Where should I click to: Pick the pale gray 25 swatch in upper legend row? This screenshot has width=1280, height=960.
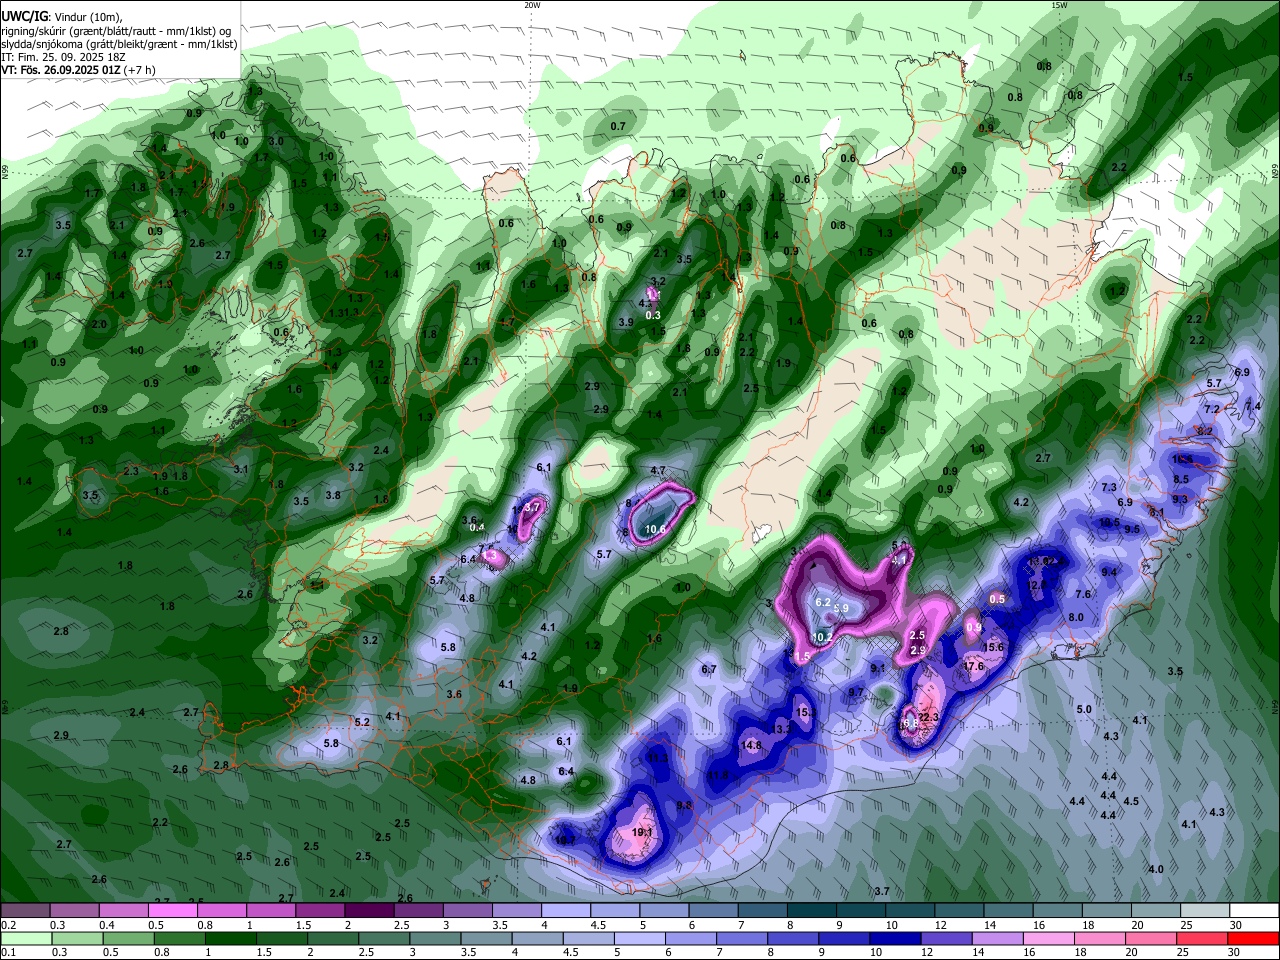[x=1205, y=910]
